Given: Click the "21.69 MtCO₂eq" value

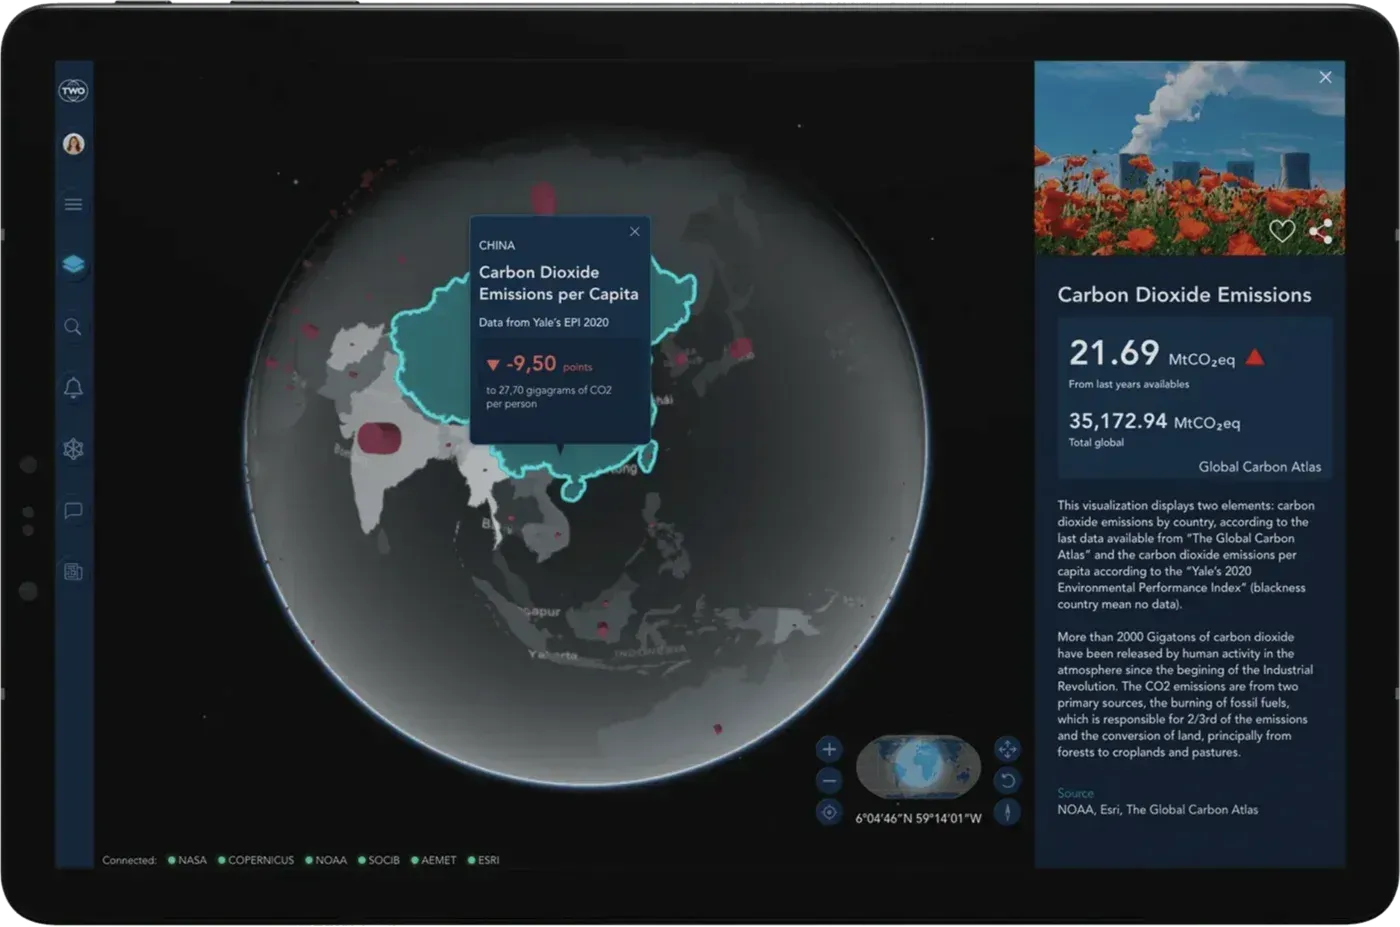Looking at the screenshot, I should [x=1152, y=353].
